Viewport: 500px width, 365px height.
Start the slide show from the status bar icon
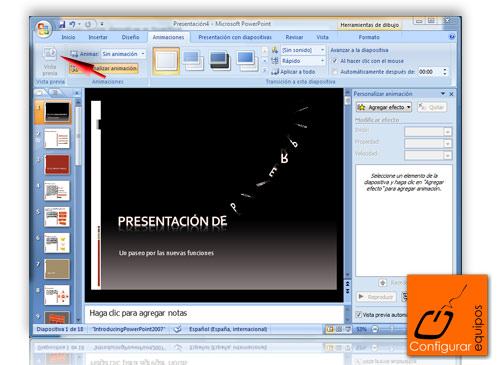pyautogui.click(x=348, y=329)
